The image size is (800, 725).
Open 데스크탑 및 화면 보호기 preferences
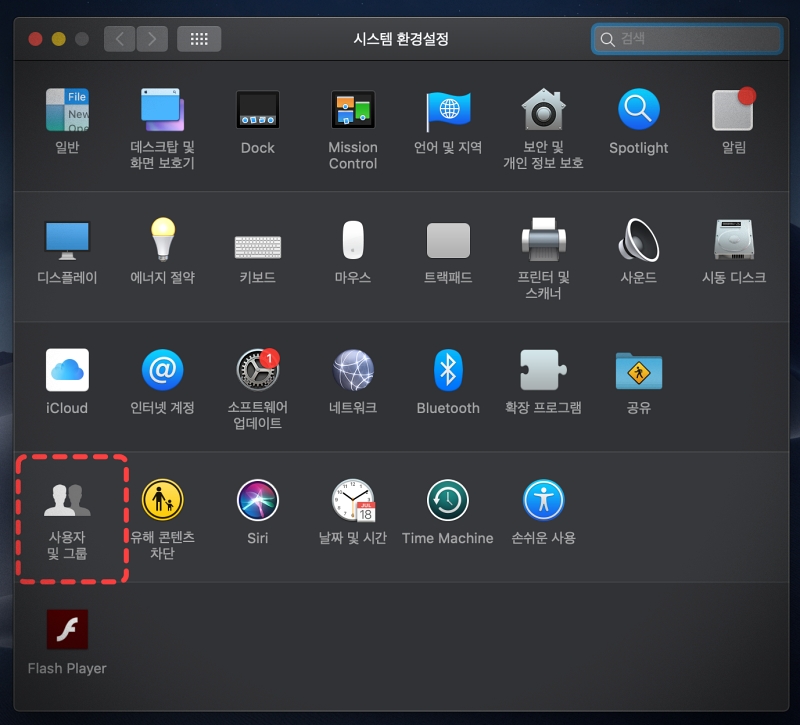pyautogui.click(x=162, y=110)
